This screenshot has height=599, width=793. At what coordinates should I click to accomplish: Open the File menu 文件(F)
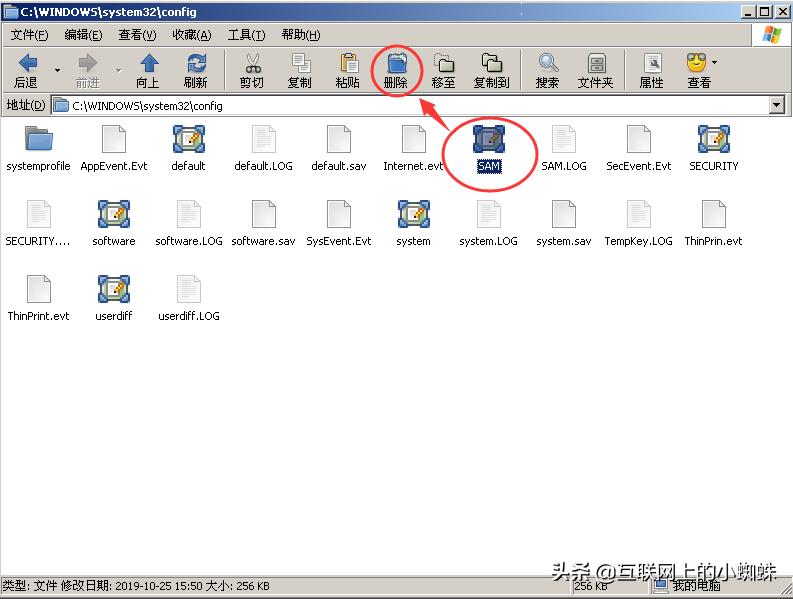(29, 35)
